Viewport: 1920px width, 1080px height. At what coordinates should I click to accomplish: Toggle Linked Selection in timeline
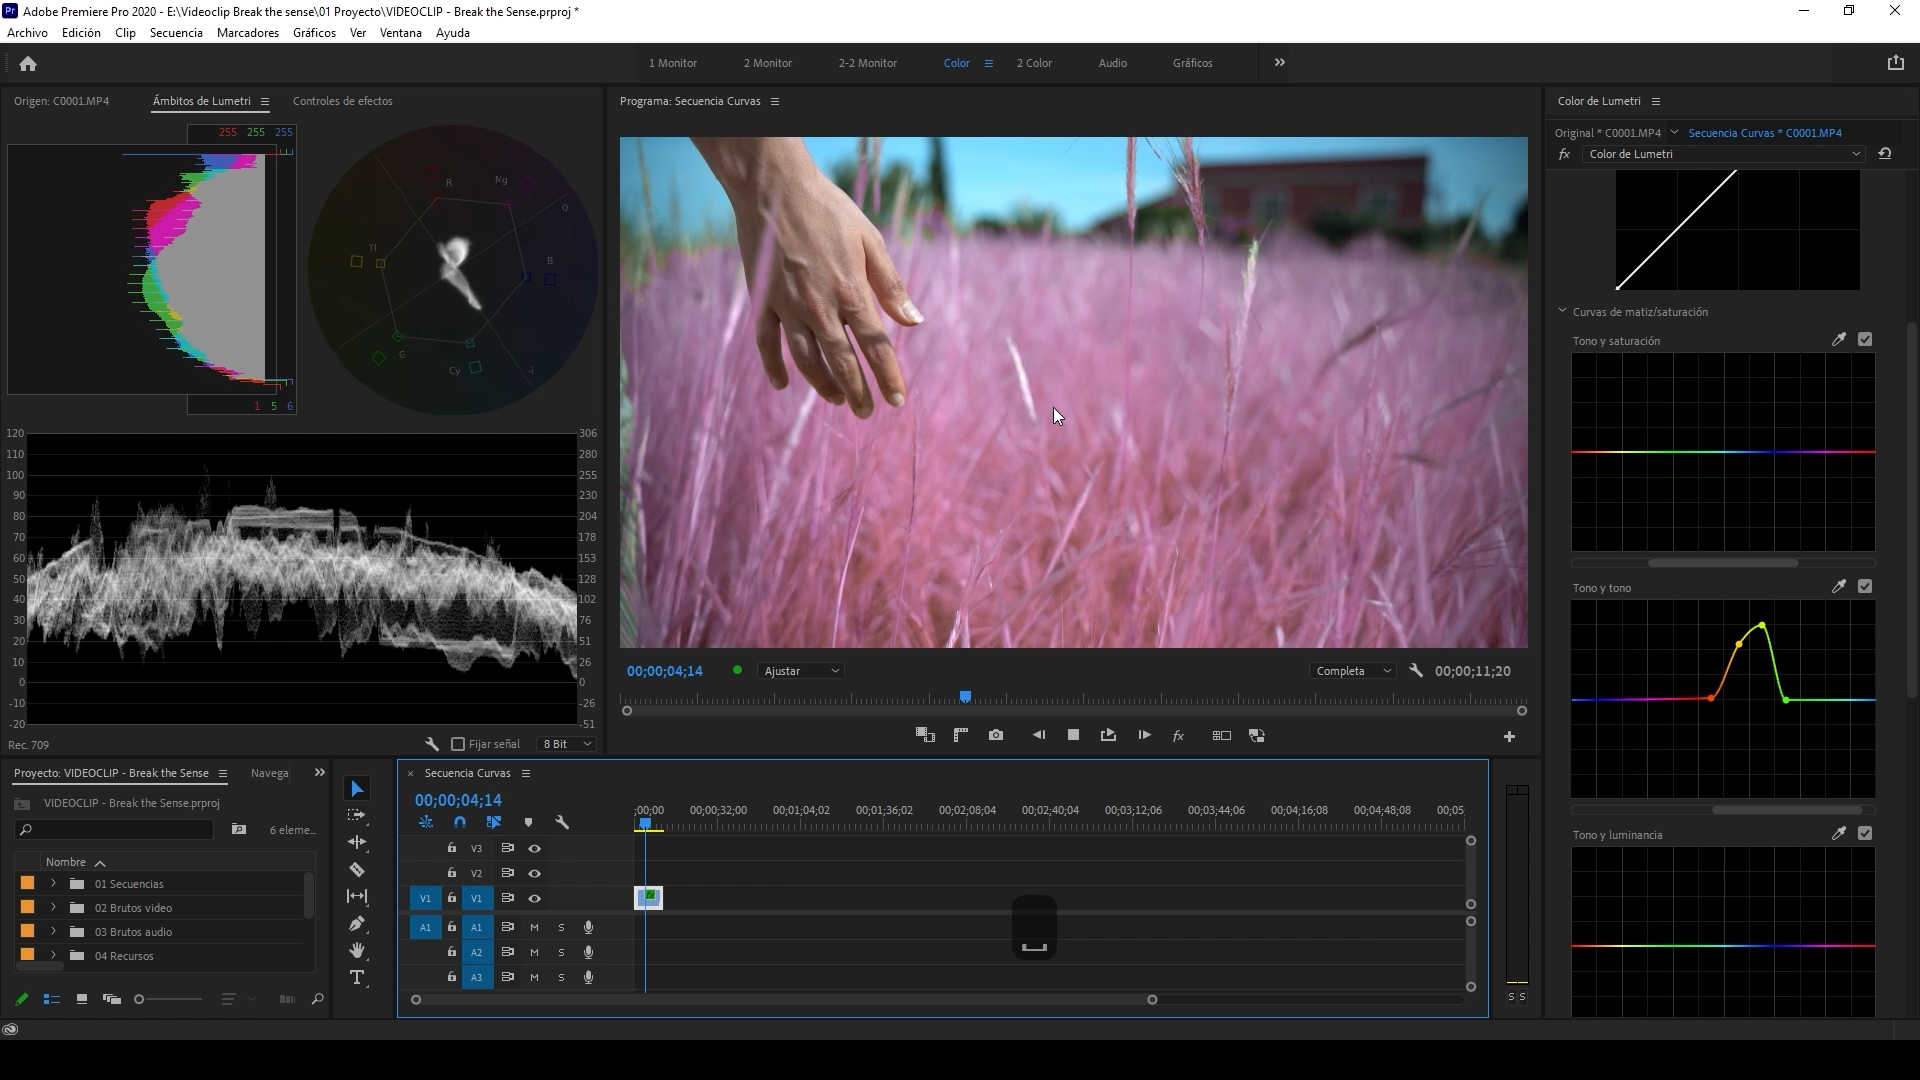494,822
